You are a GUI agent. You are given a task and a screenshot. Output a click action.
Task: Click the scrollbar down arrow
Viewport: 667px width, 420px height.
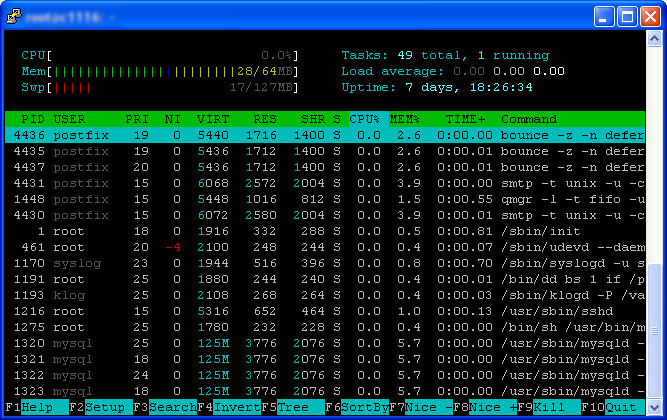[654, 407]
